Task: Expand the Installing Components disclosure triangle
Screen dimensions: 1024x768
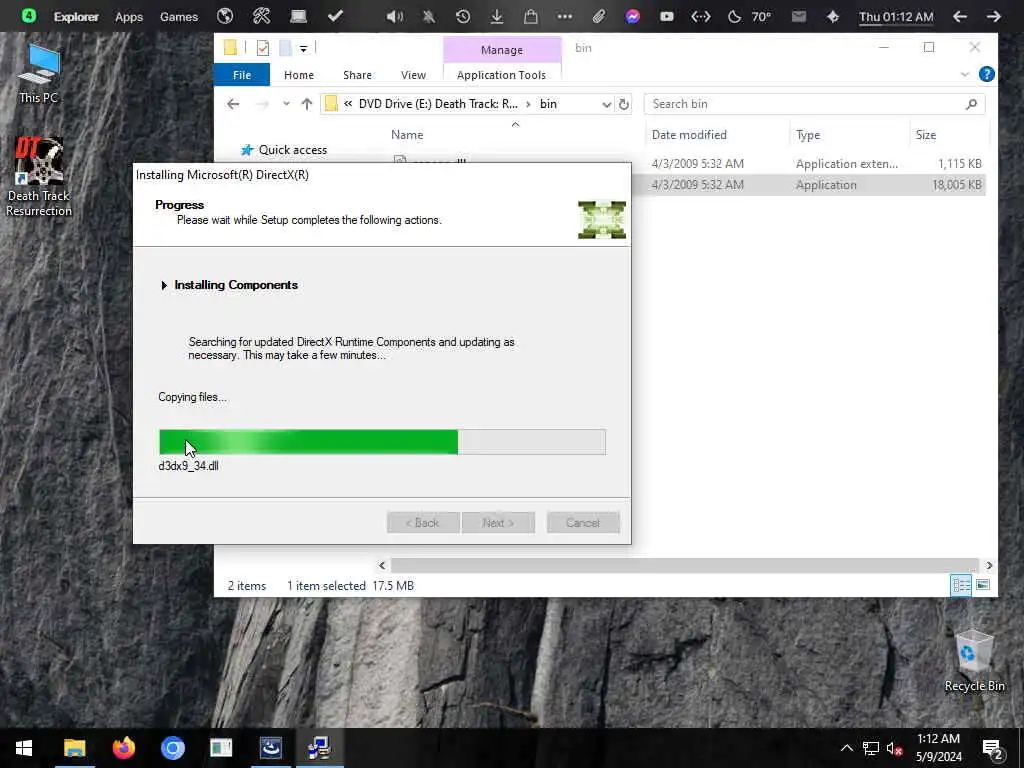Action: [164, 285]
